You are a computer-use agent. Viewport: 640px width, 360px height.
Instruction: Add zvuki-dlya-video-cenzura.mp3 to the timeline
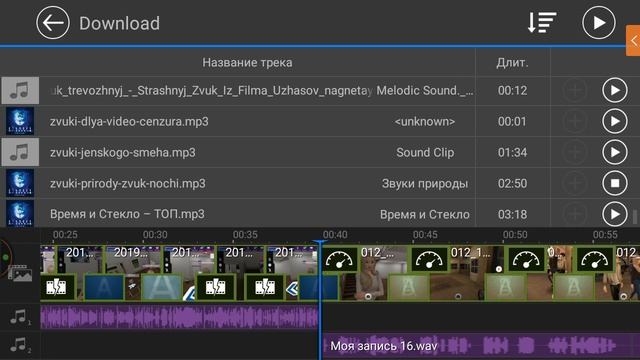575,121
